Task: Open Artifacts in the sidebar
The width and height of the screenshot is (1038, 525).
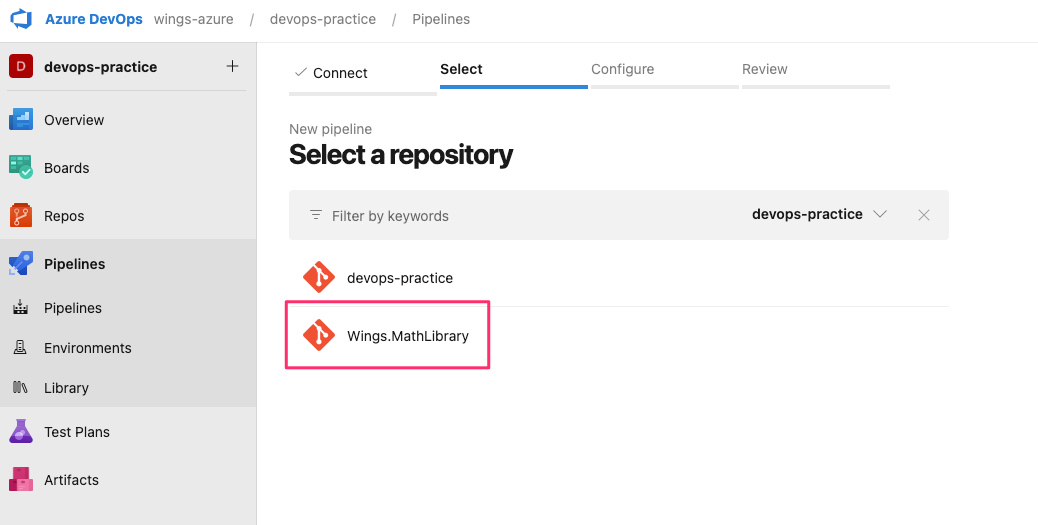Action: pyautogui.click(x=71, y=480)
